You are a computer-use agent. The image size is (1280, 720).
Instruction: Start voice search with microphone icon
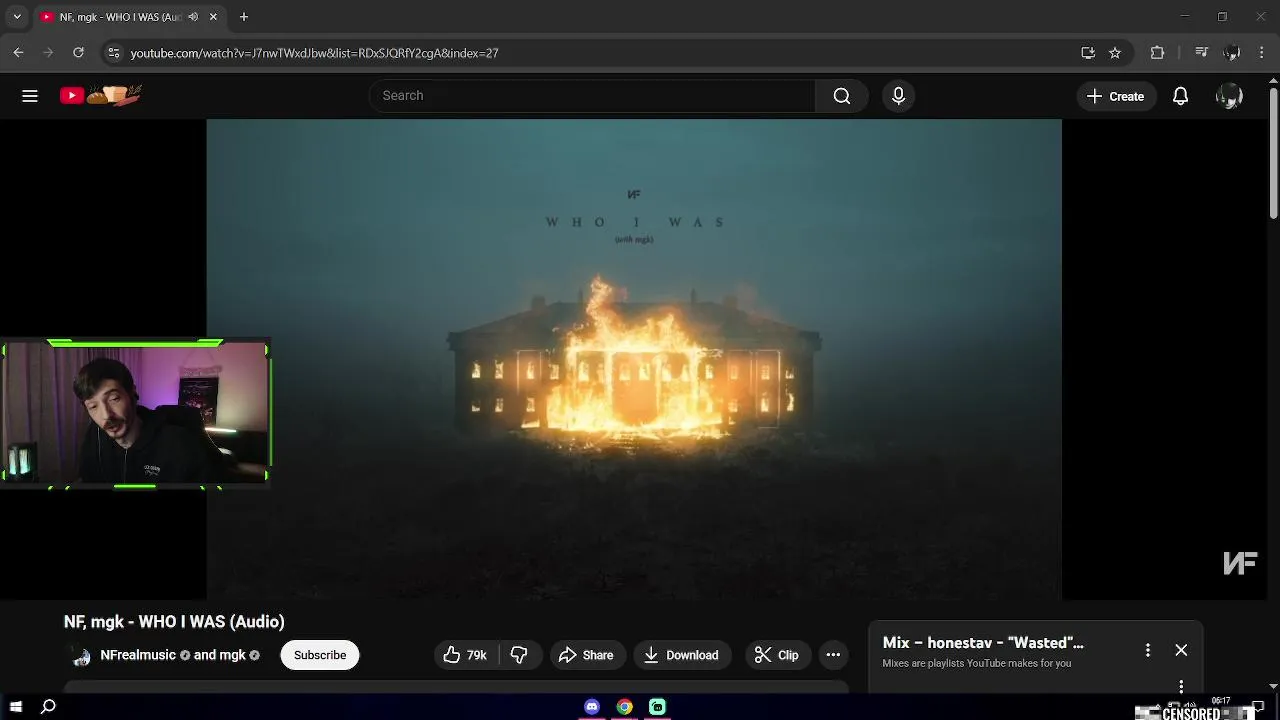(x=898, y=96)
